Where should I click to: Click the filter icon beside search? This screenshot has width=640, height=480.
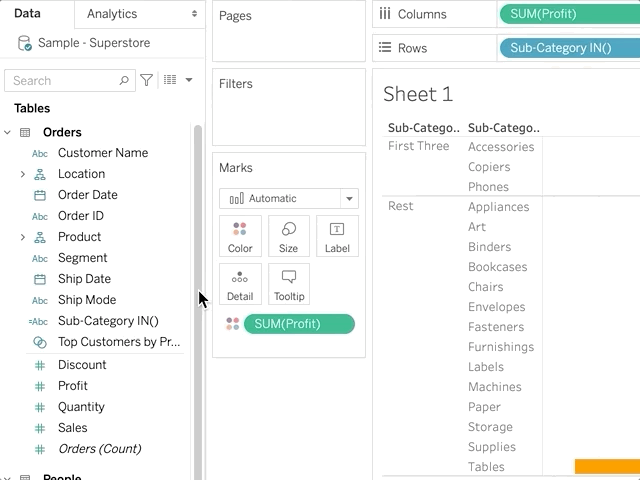pyautogui.click(x=147, y=80)
